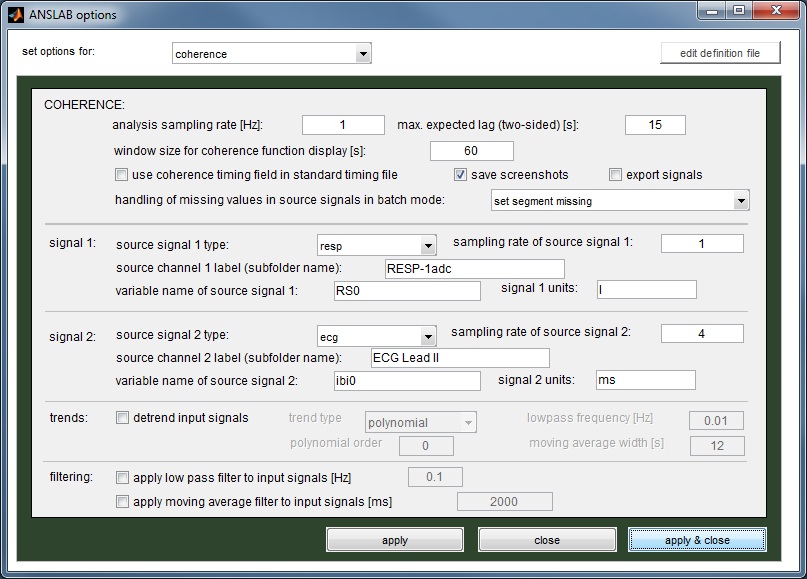Click the analysis sampling rate field

click(x=343, y=125)
